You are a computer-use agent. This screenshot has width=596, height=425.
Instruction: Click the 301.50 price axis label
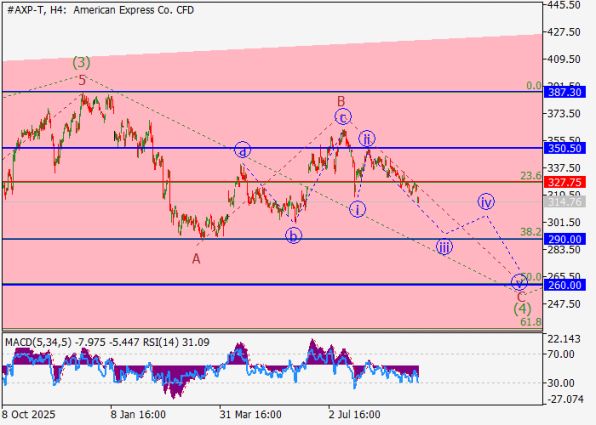coord(565,222)
